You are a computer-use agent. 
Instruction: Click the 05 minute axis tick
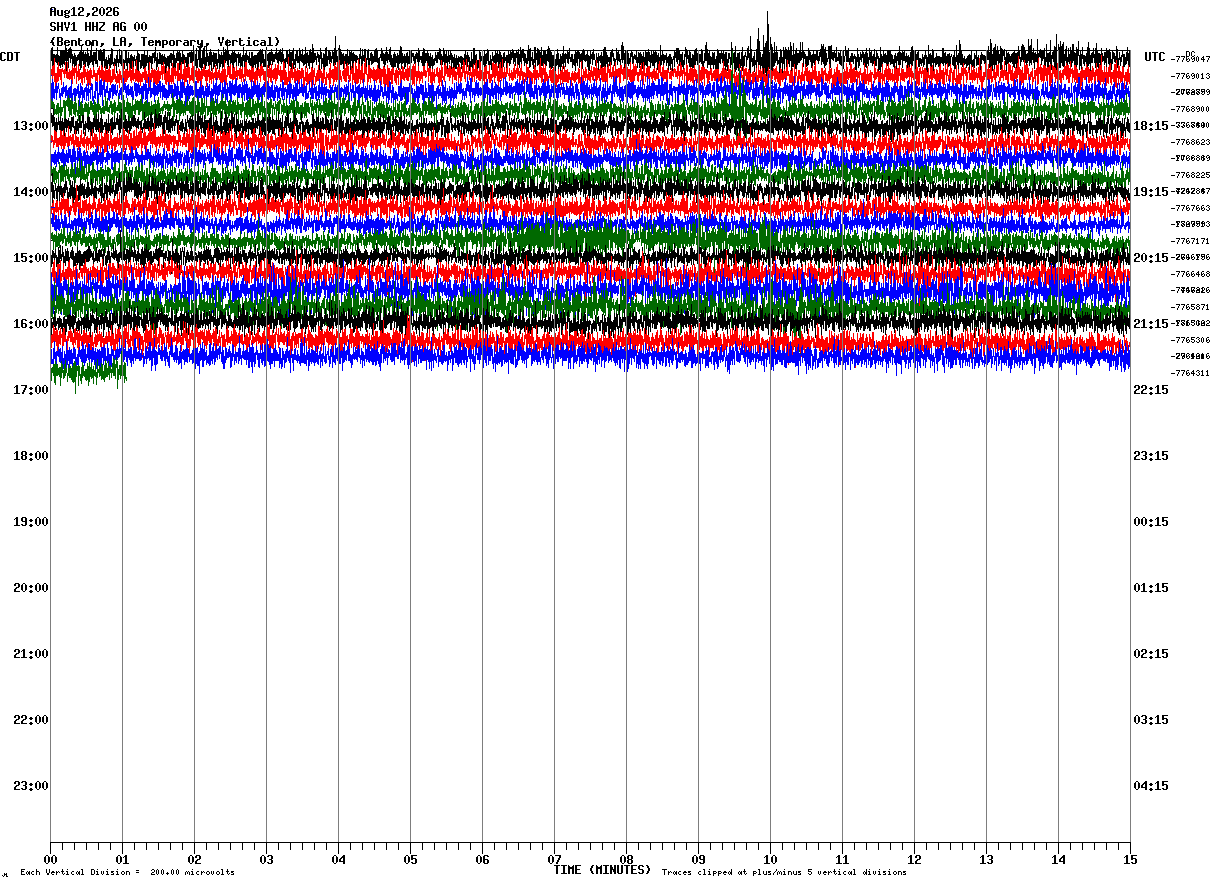[x=410, y=859]
